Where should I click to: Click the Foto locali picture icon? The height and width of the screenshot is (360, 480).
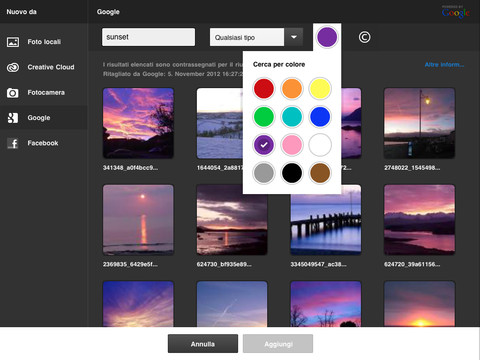[13, 42]
